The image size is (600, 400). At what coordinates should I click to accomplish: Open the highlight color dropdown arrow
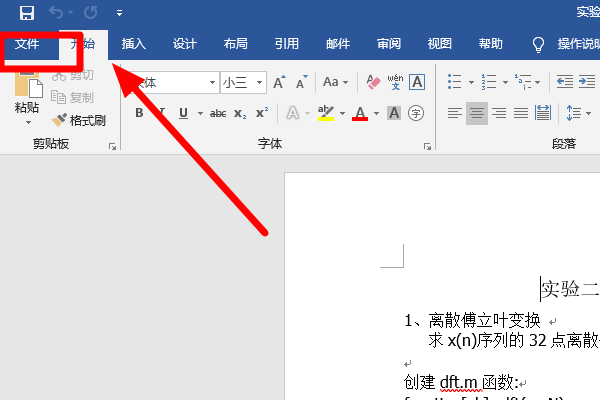[x=342, y=113]
